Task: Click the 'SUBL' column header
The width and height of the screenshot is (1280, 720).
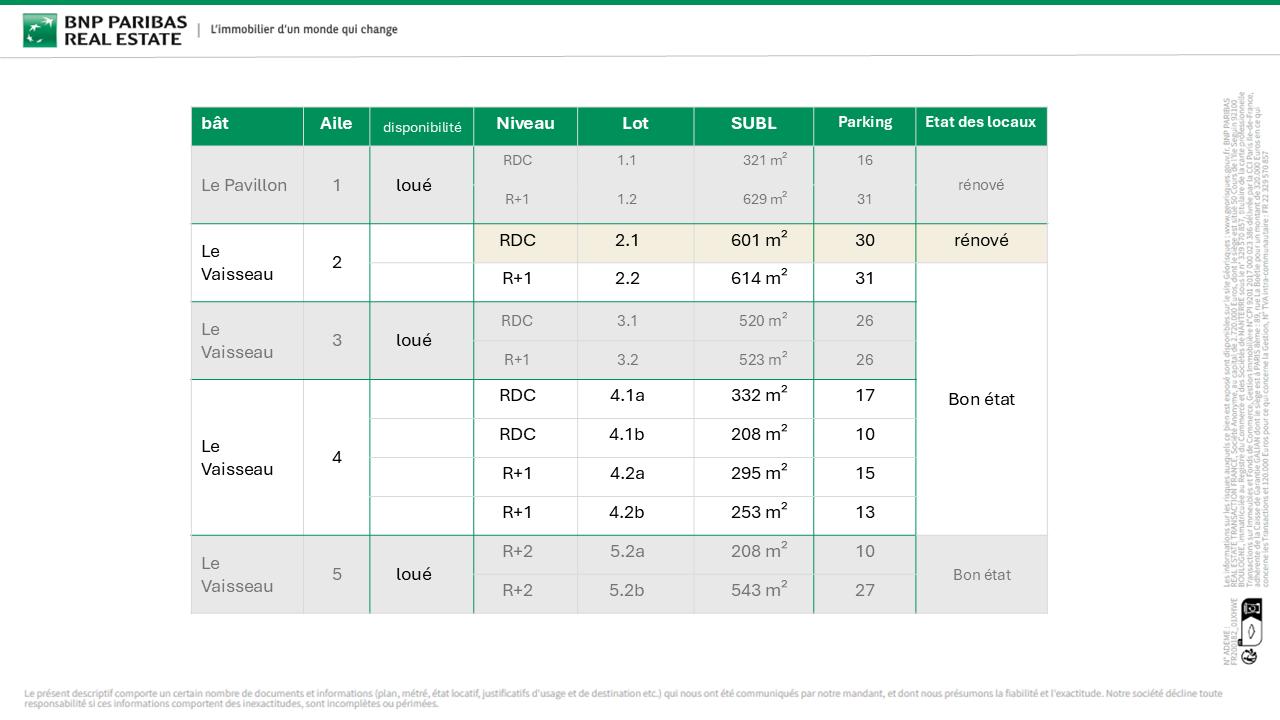Action: pos(753,127)
